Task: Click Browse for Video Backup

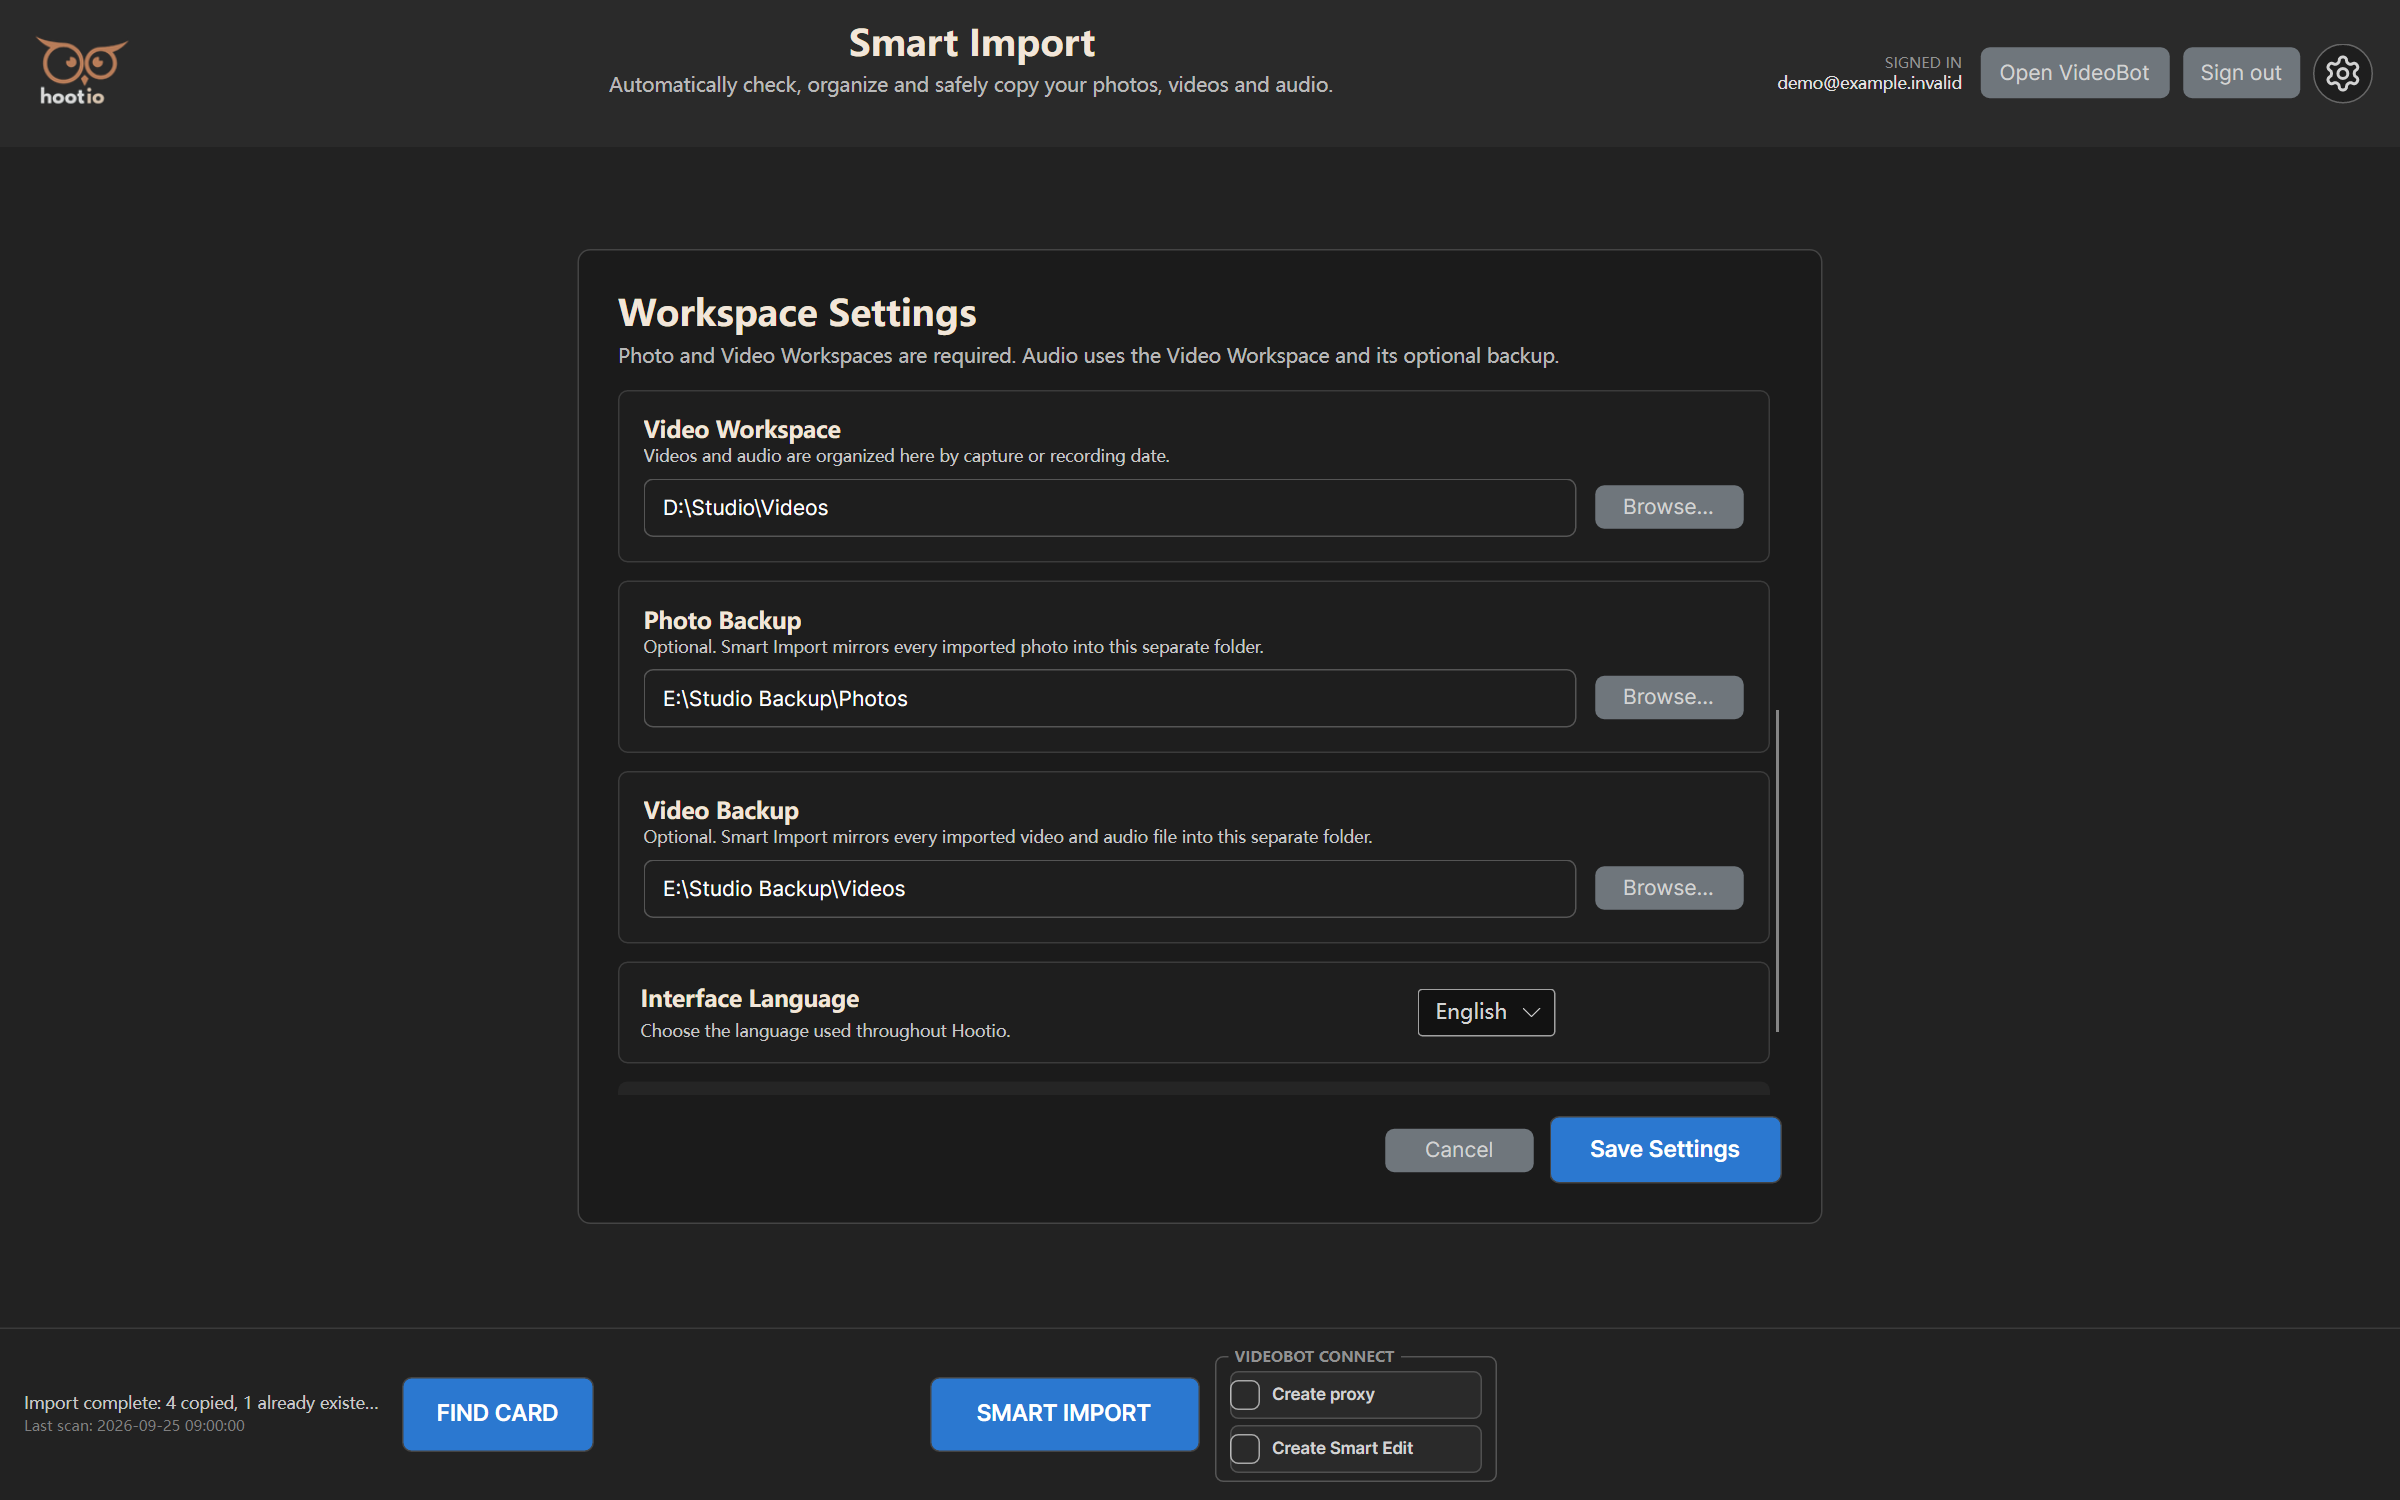Action: point(1668,888)
